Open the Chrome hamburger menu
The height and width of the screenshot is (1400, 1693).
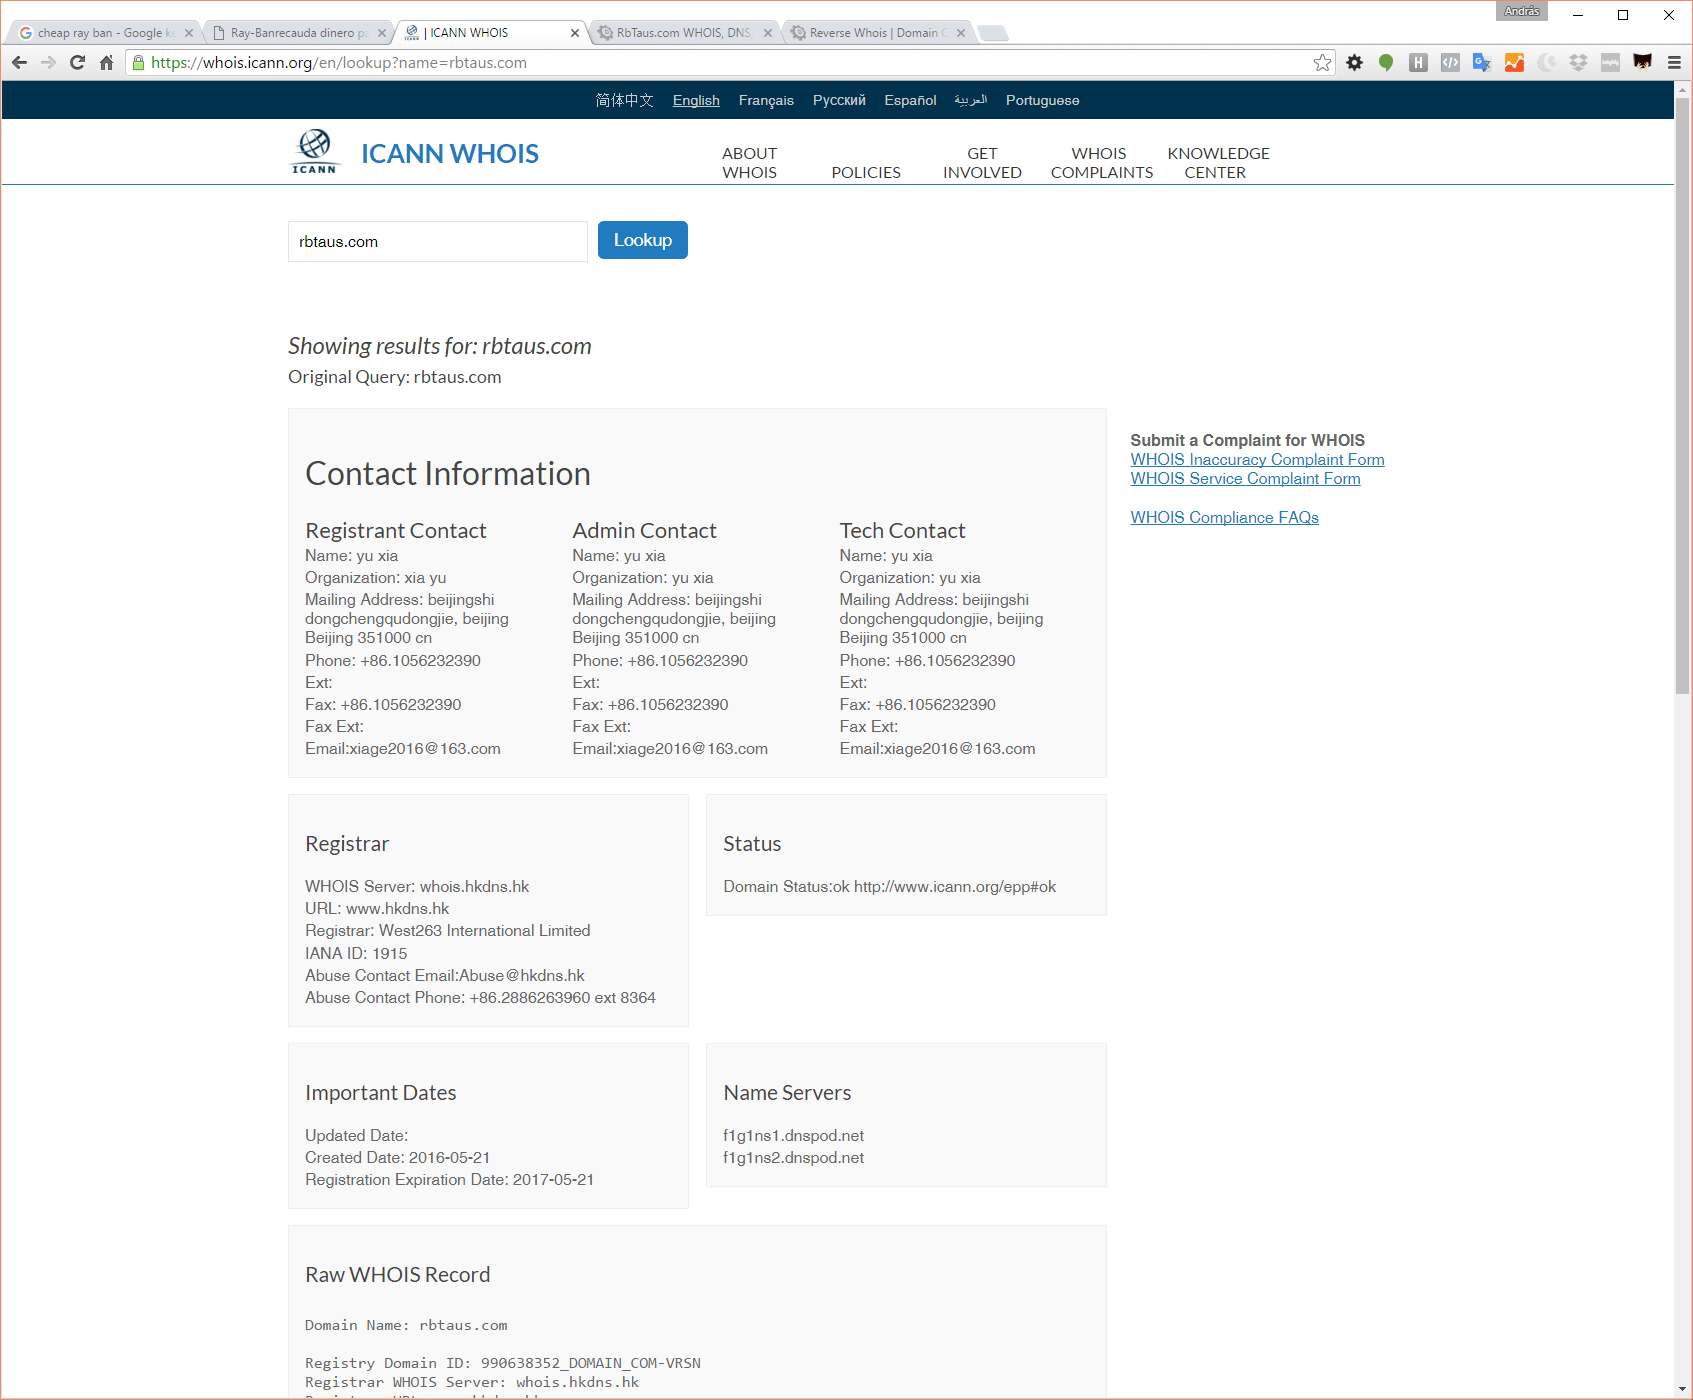(1674, 63)
